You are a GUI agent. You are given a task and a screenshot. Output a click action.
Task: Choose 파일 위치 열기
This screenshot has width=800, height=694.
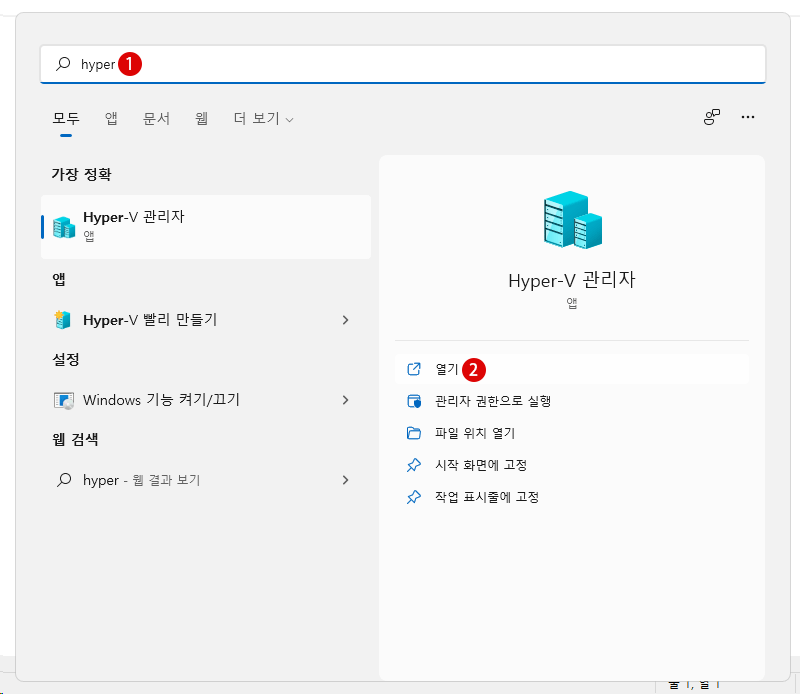click(x=571, y=433)
